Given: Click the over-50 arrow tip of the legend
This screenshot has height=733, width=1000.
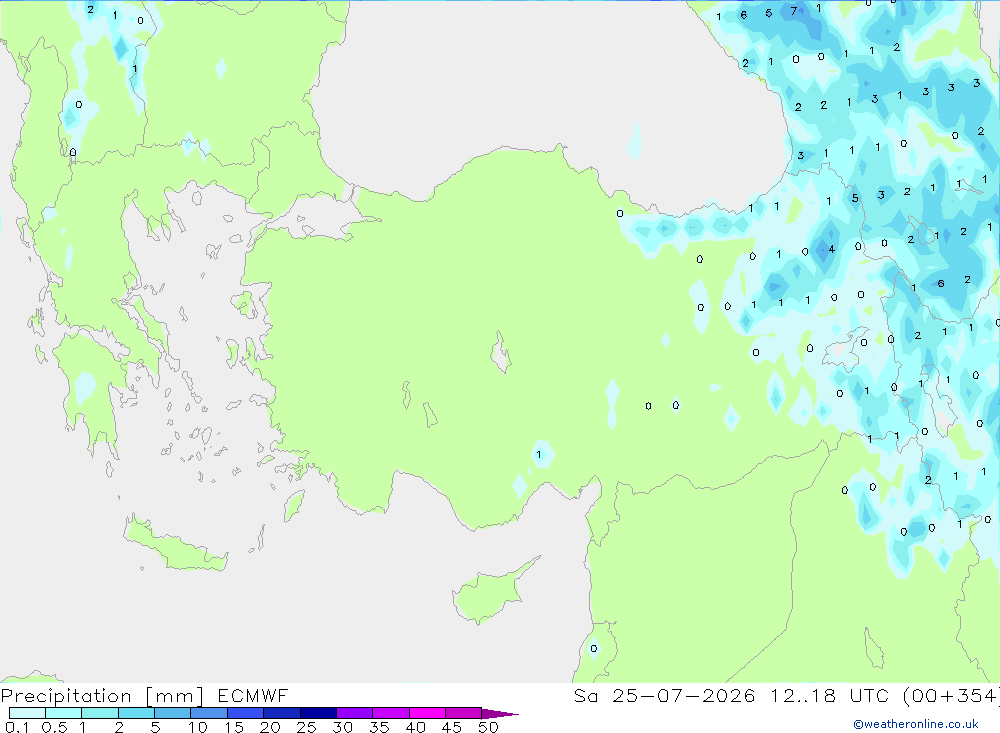Looking at the screenshot, I should 501,714.
